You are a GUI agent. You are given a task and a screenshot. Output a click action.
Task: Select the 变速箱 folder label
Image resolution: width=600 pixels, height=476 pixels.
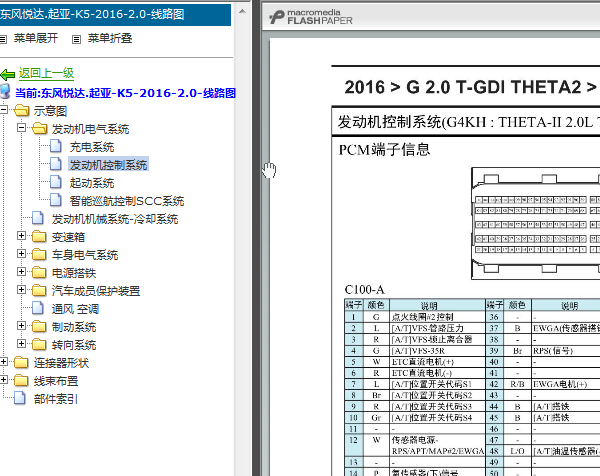pos(68,237)
